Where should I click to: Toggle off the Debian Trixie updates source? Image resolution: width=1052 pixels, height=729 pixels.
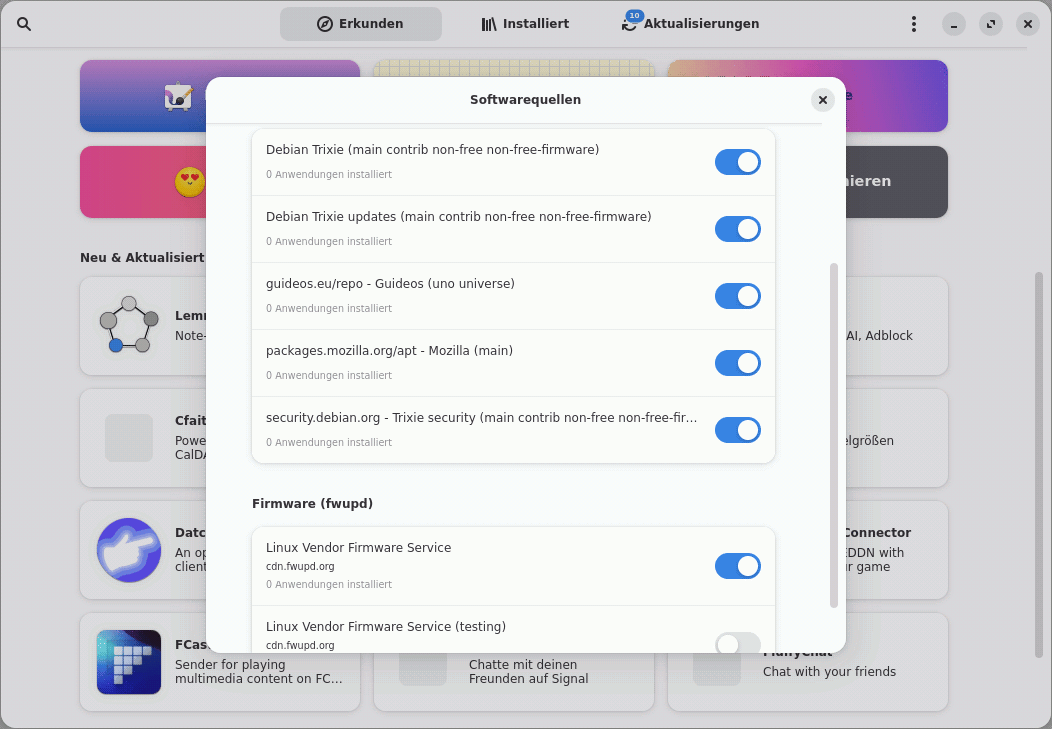(737, 229)
